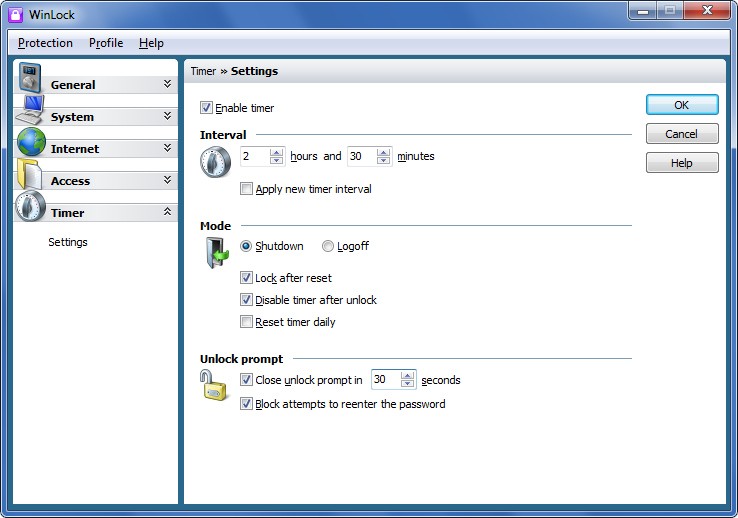
Task: Click the System sidebar header label
Action: [x=72, y=117]
